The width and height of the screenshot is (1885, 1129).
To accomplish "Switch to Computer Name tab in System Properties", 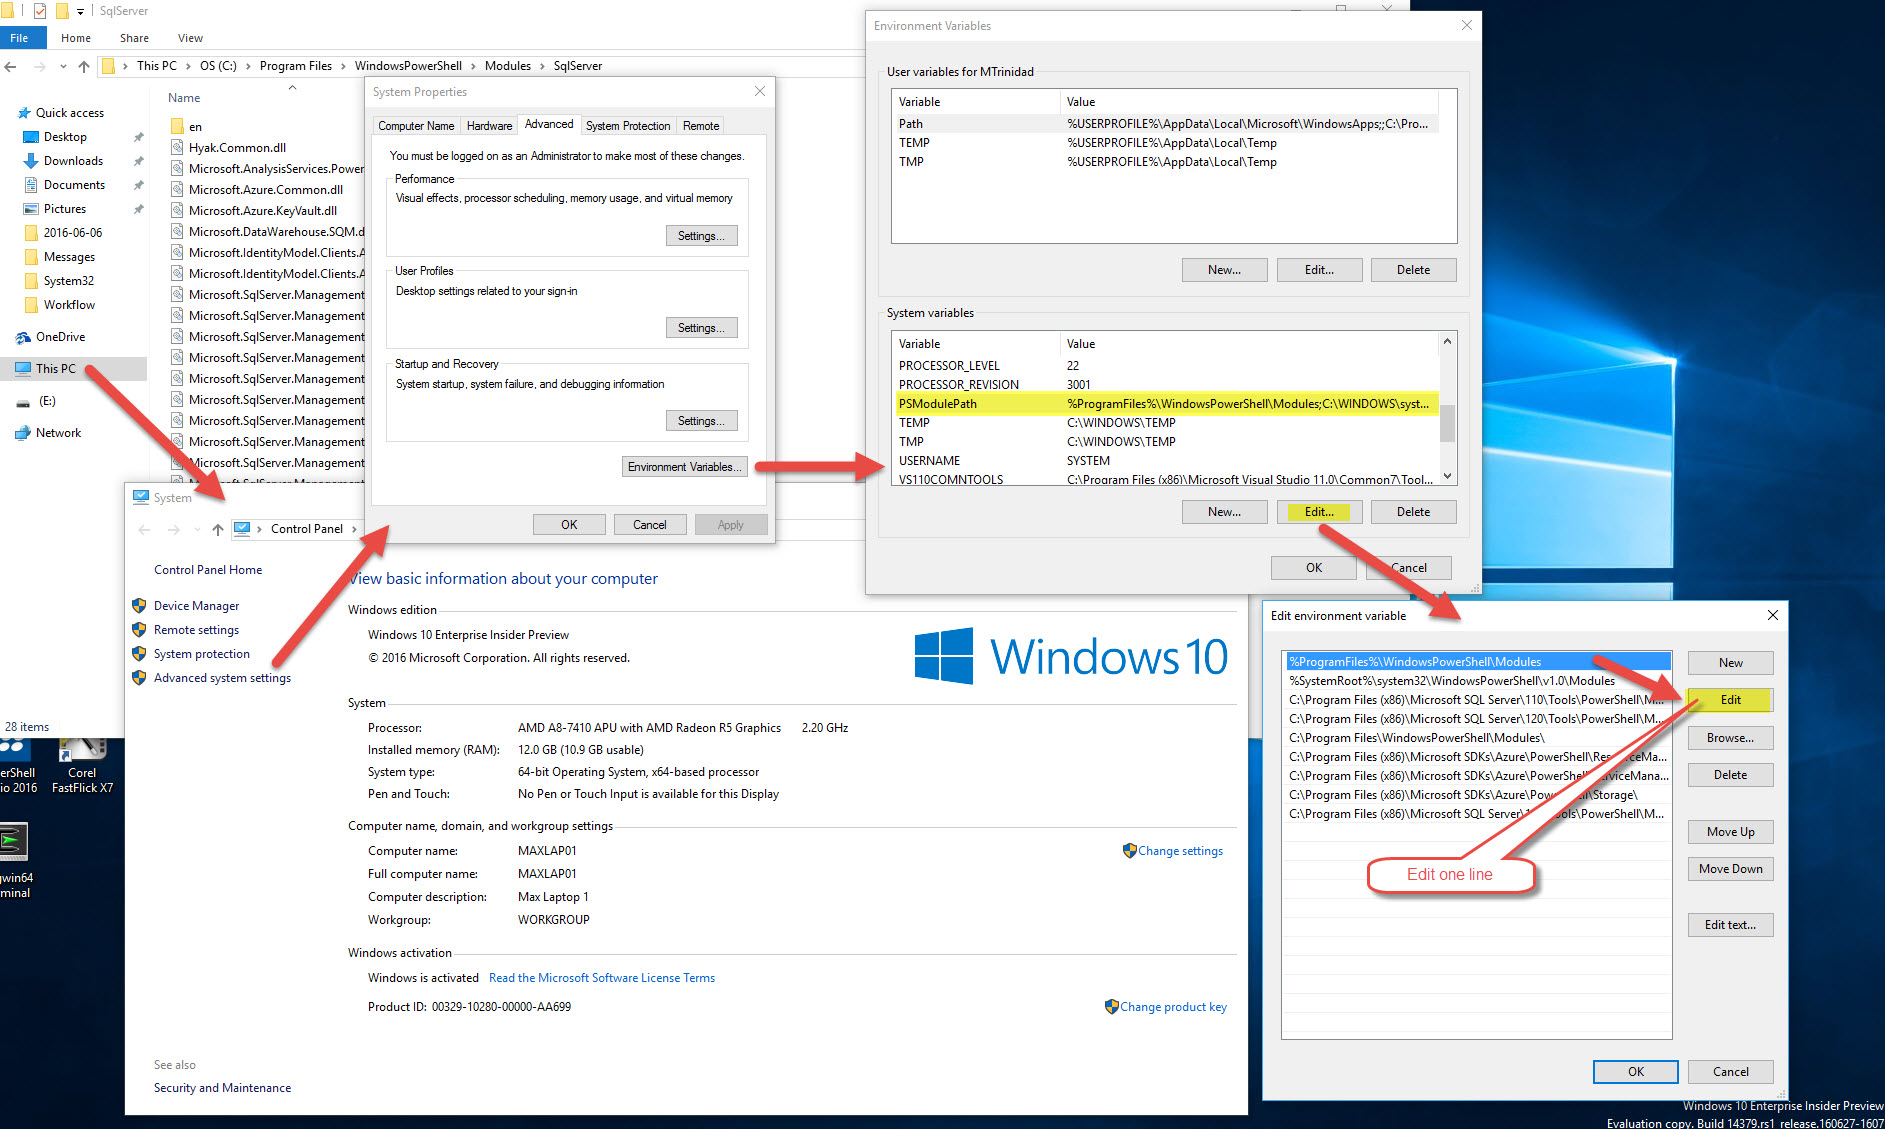I will pyautogui.click(x=416, y=126).
